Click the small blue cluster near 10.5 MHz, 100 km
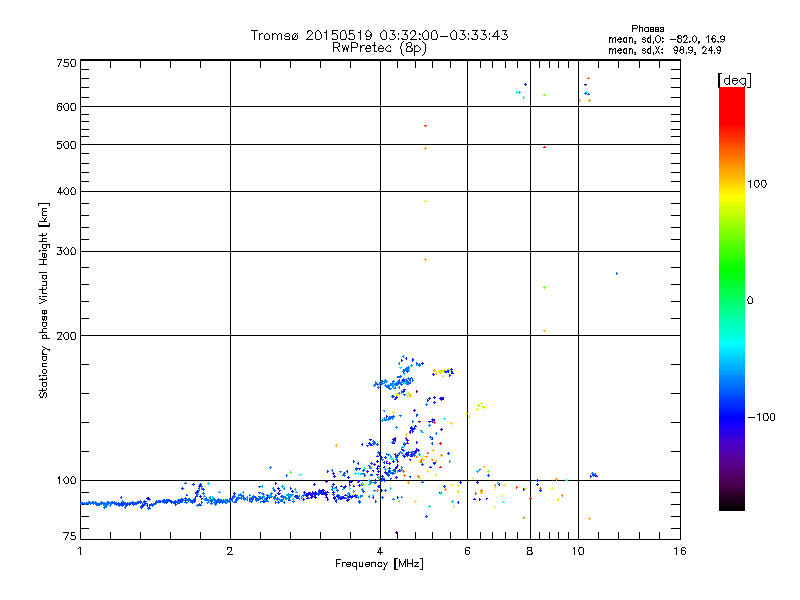Screen dimensions: 800x600 point(593,475)
